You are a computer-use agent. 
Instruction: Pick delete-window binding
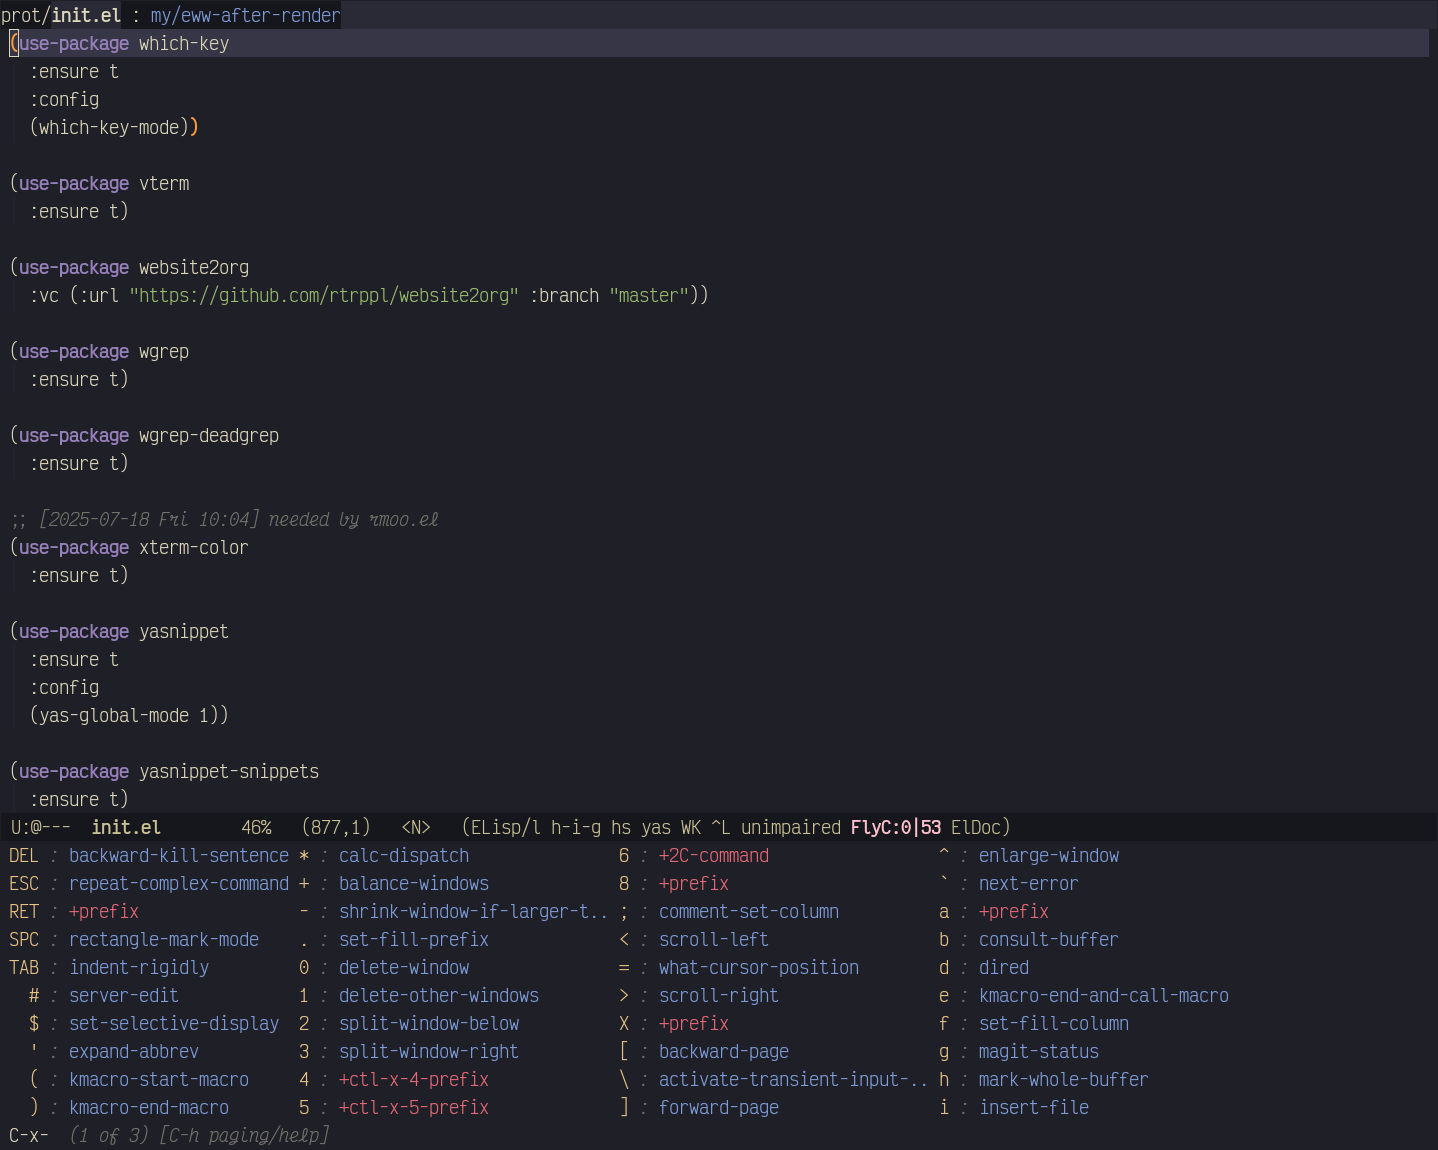pos(404,967)
